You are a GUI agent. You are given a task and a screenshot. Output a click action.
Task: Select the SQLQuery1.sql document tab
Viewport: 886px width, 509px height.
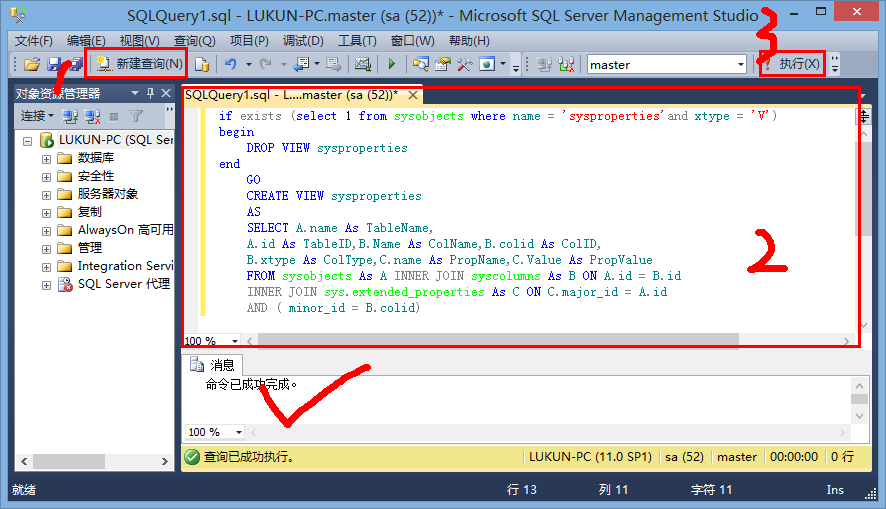pyautogui.click(x=291, y=95)
